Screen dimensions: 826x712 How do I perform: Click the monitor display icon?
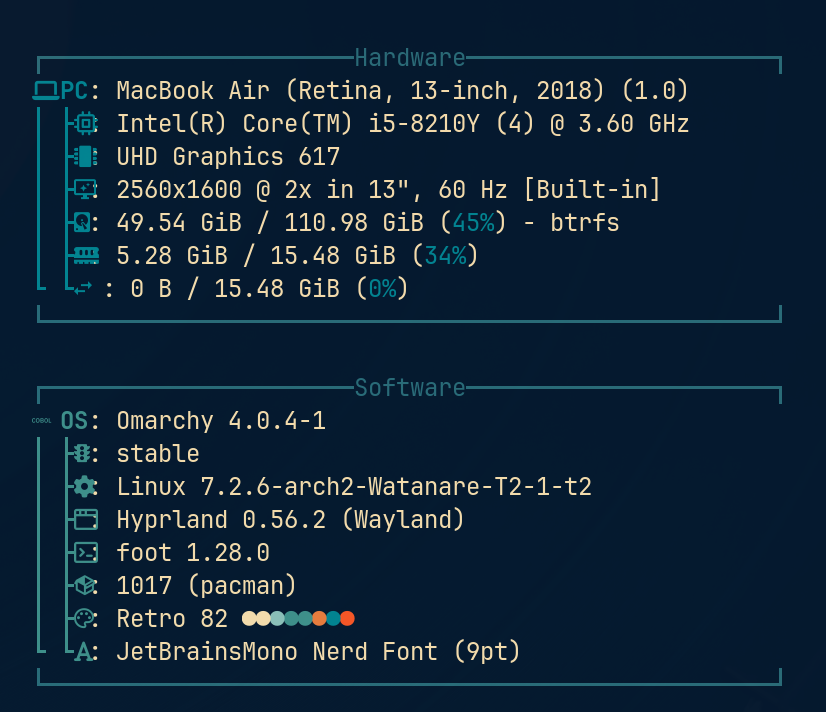click(x=85, y=190)
